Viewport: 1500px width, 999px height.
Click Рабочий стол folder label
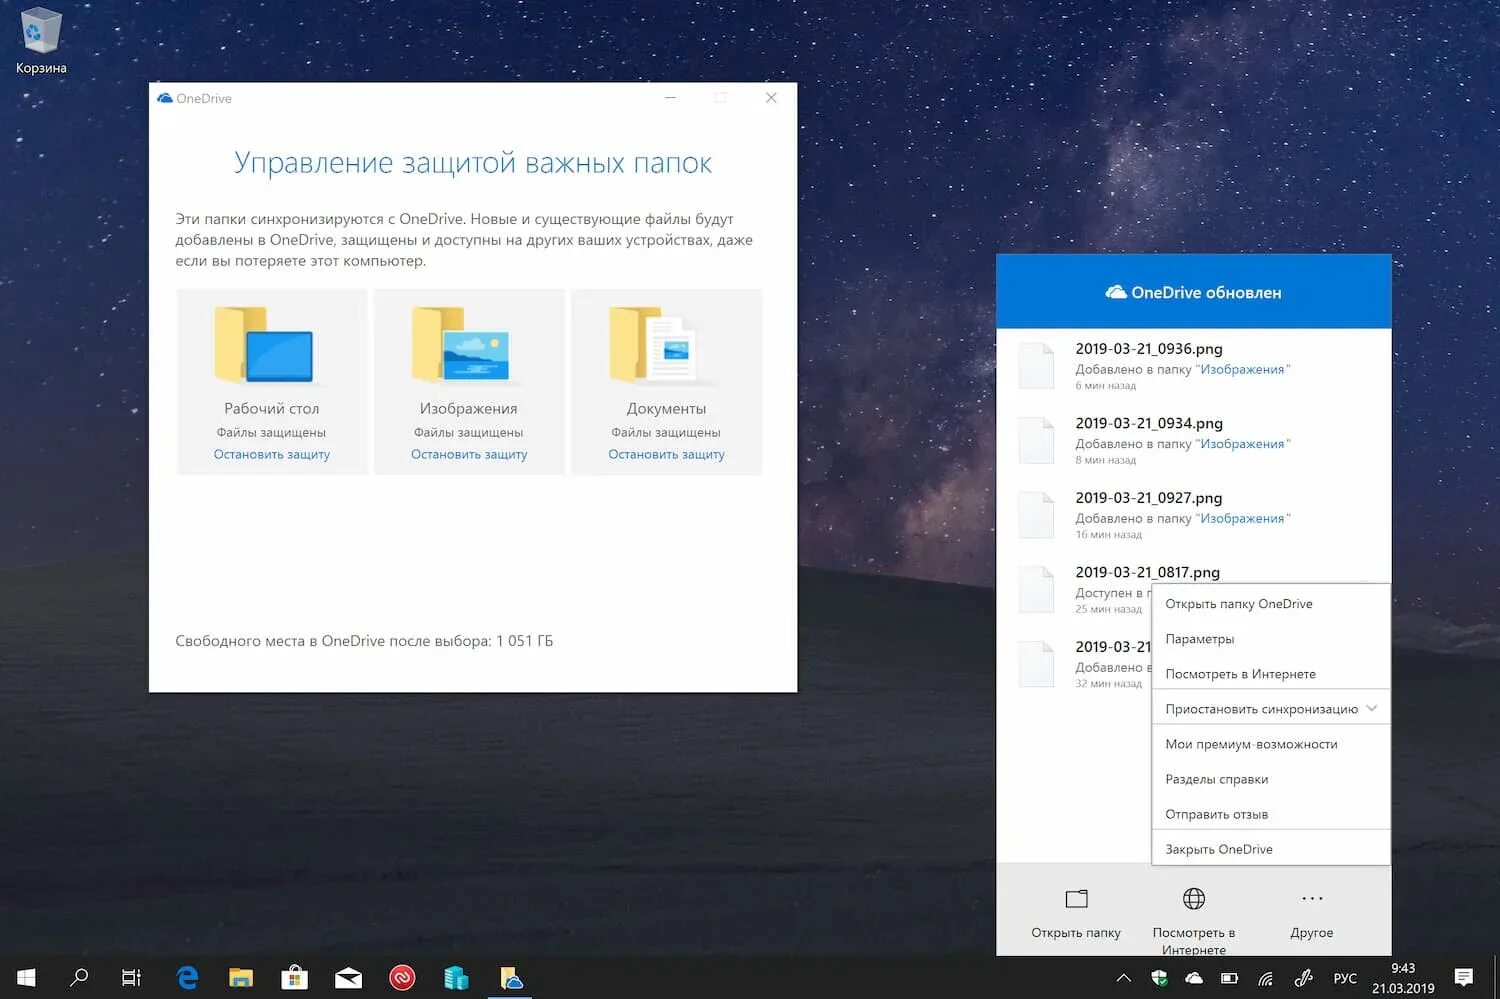coord(271,409)
